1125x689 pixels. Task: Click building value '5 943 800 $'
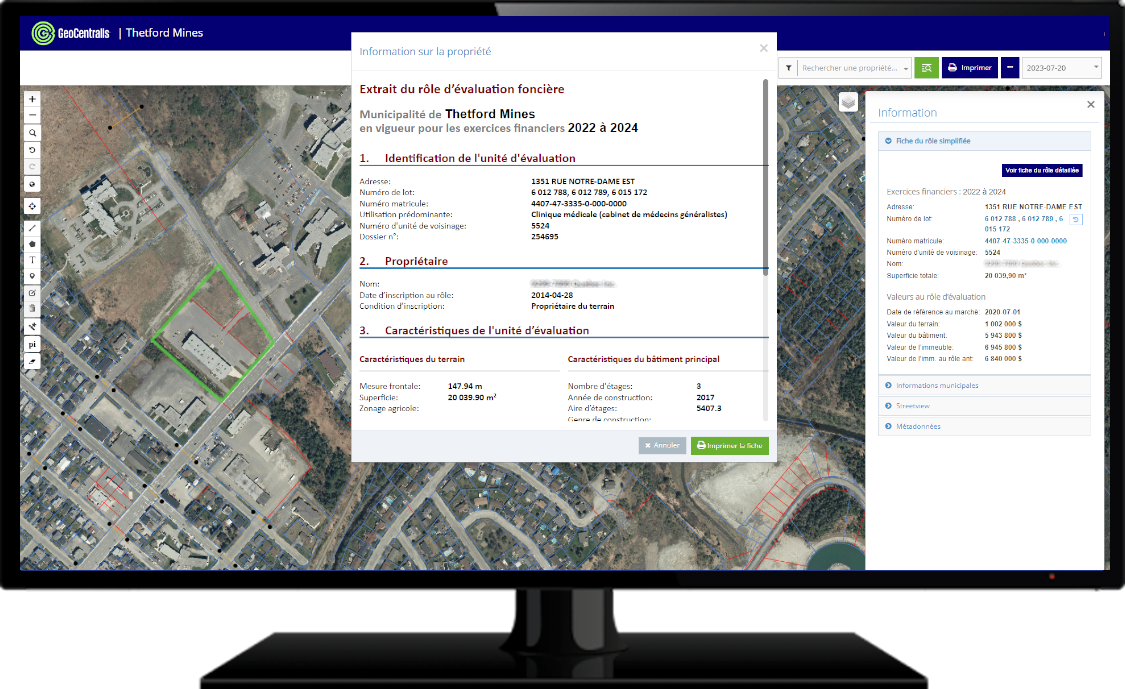[x=1003, y=335]
